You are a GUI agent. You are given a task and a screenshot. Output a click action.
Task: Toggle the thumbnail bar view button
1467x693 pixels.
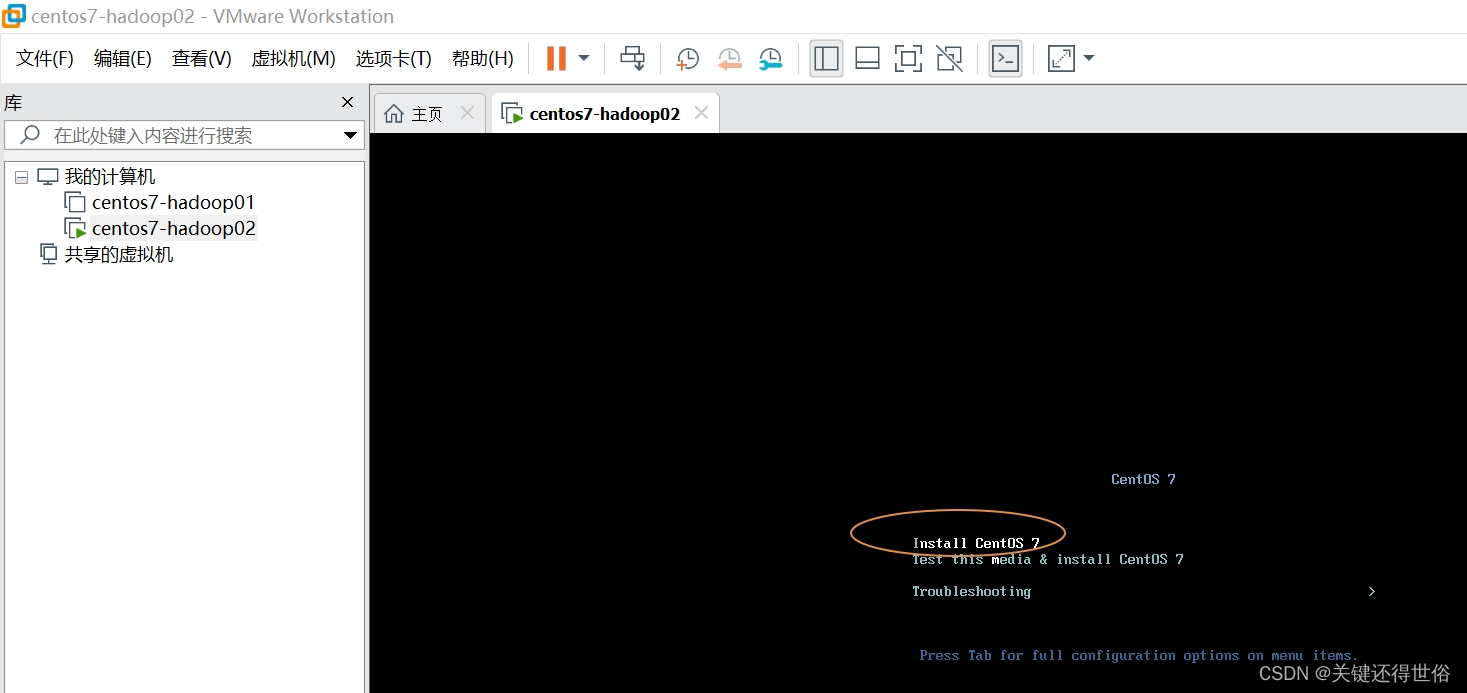(867, 59)
